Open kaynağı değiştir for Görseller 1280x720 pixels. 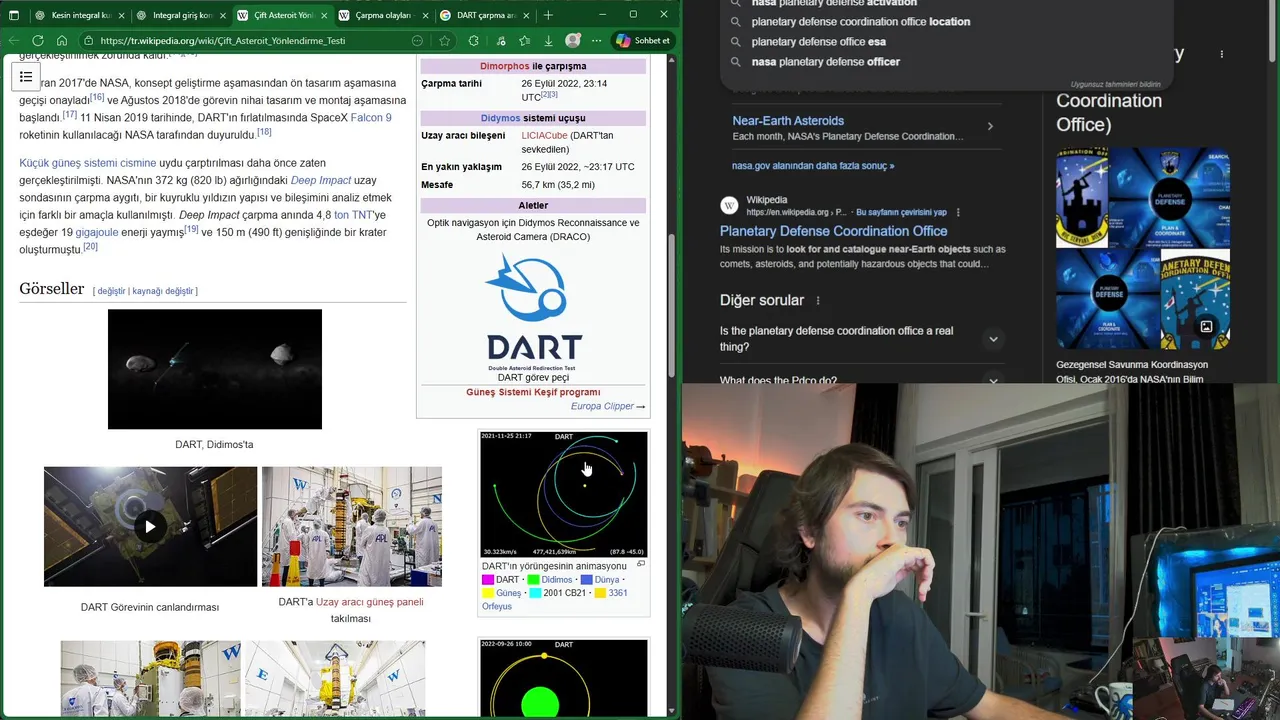point(163,291)
